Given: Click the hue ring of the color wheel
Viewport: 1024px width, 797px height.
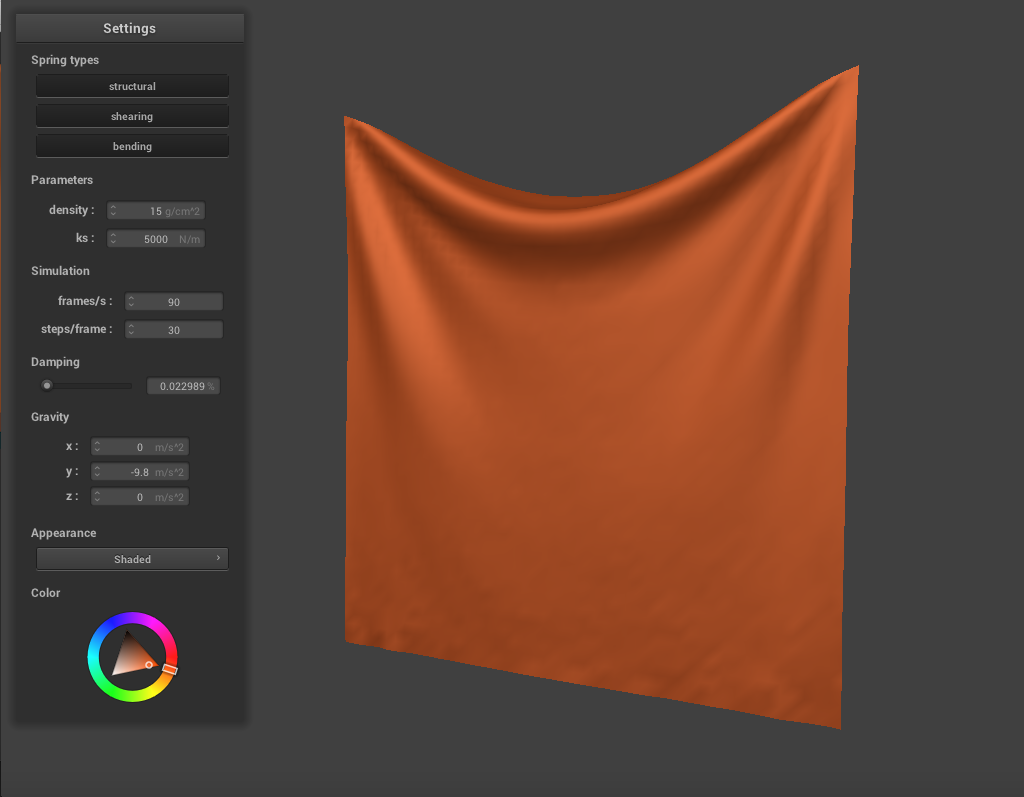Looking at the screenshot, I should (x=133, y=619).
